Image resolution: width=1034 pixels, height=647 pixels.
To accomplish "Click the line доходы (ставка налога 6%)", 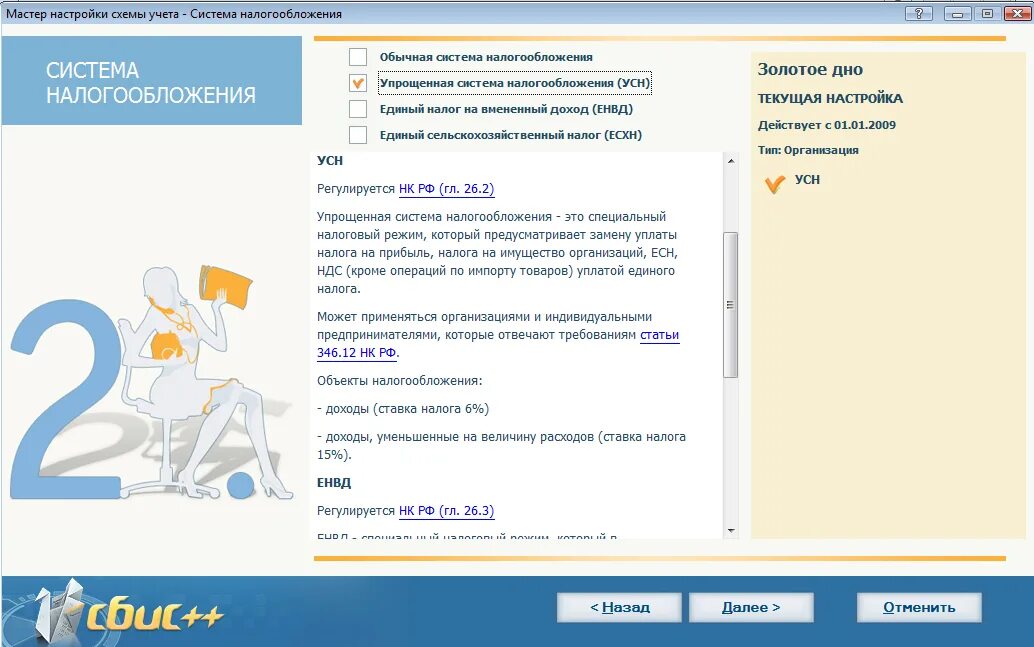I will (x=403, y=409).
